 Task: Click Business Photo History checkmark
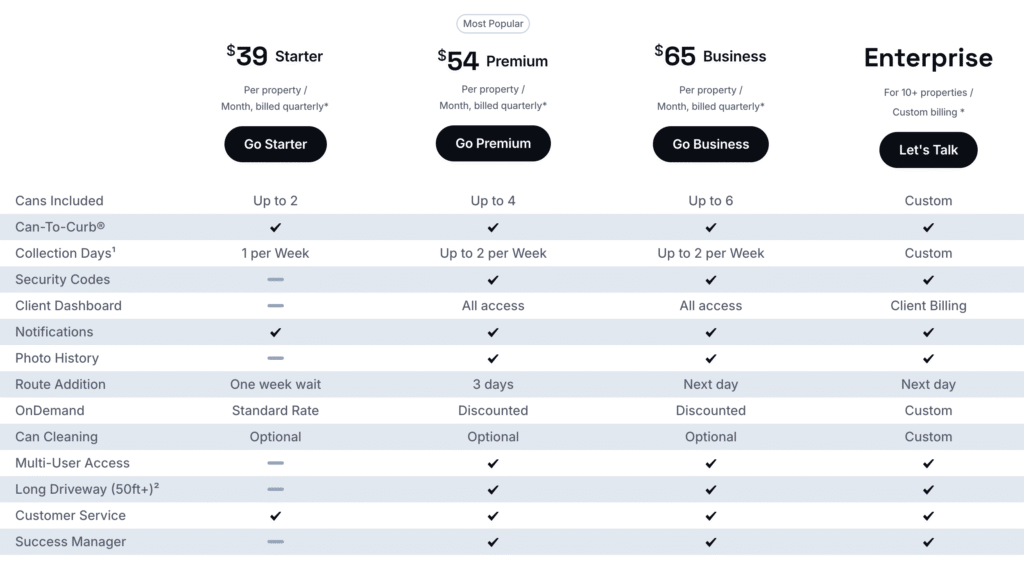click(711, 358)
